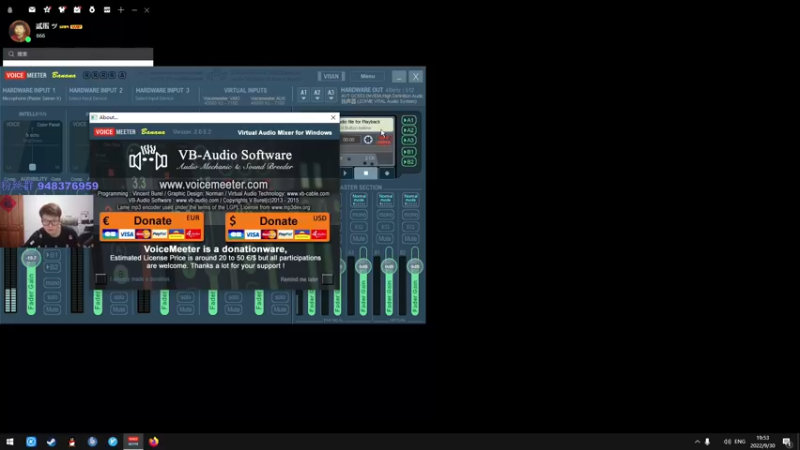Screen dimensions: 800x450
Task: Toggle recorder routing to A1
Action: click(x=409, y=120)
